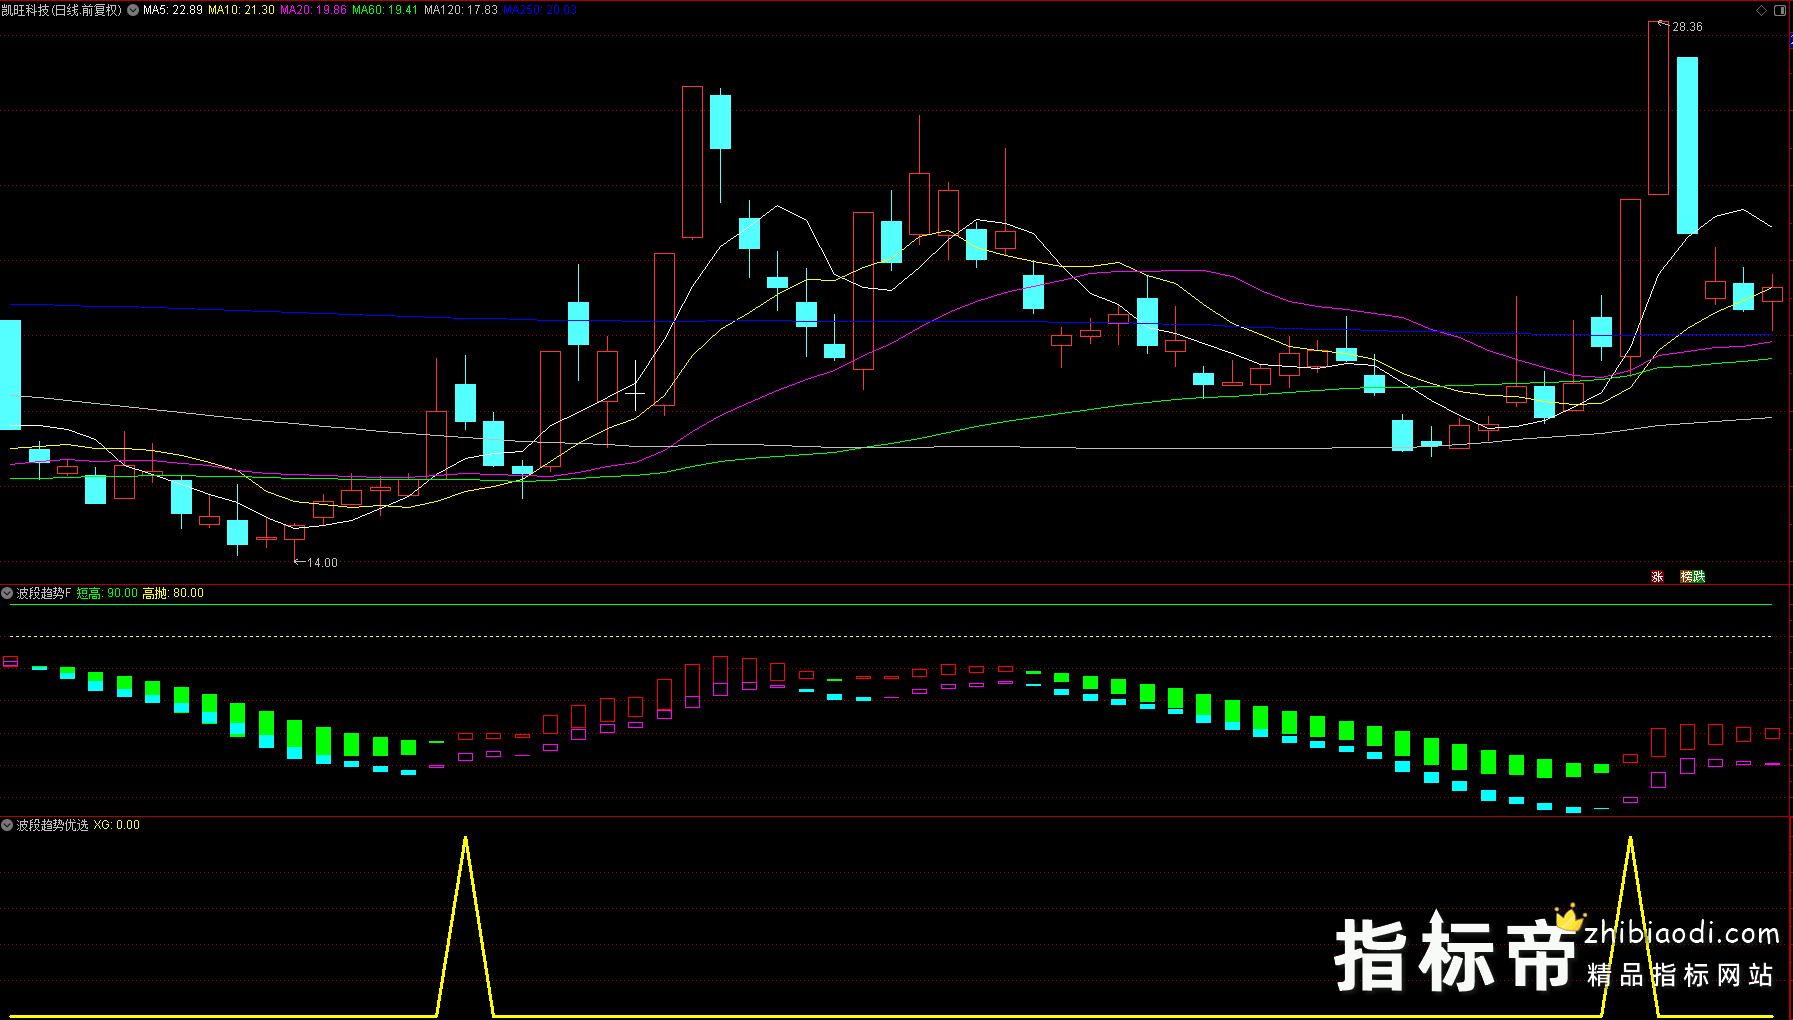
Task: Click the red 涨 event marker
Action: click(x=1657, y=577)
